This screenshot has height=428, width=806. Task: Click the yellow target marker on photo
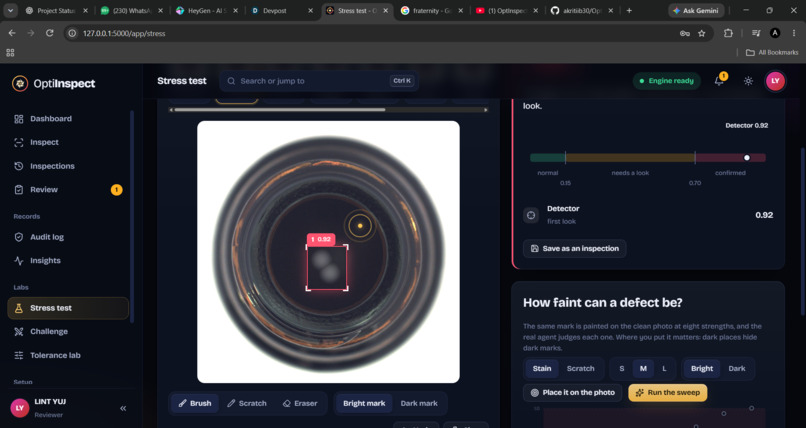pos(360,226)
